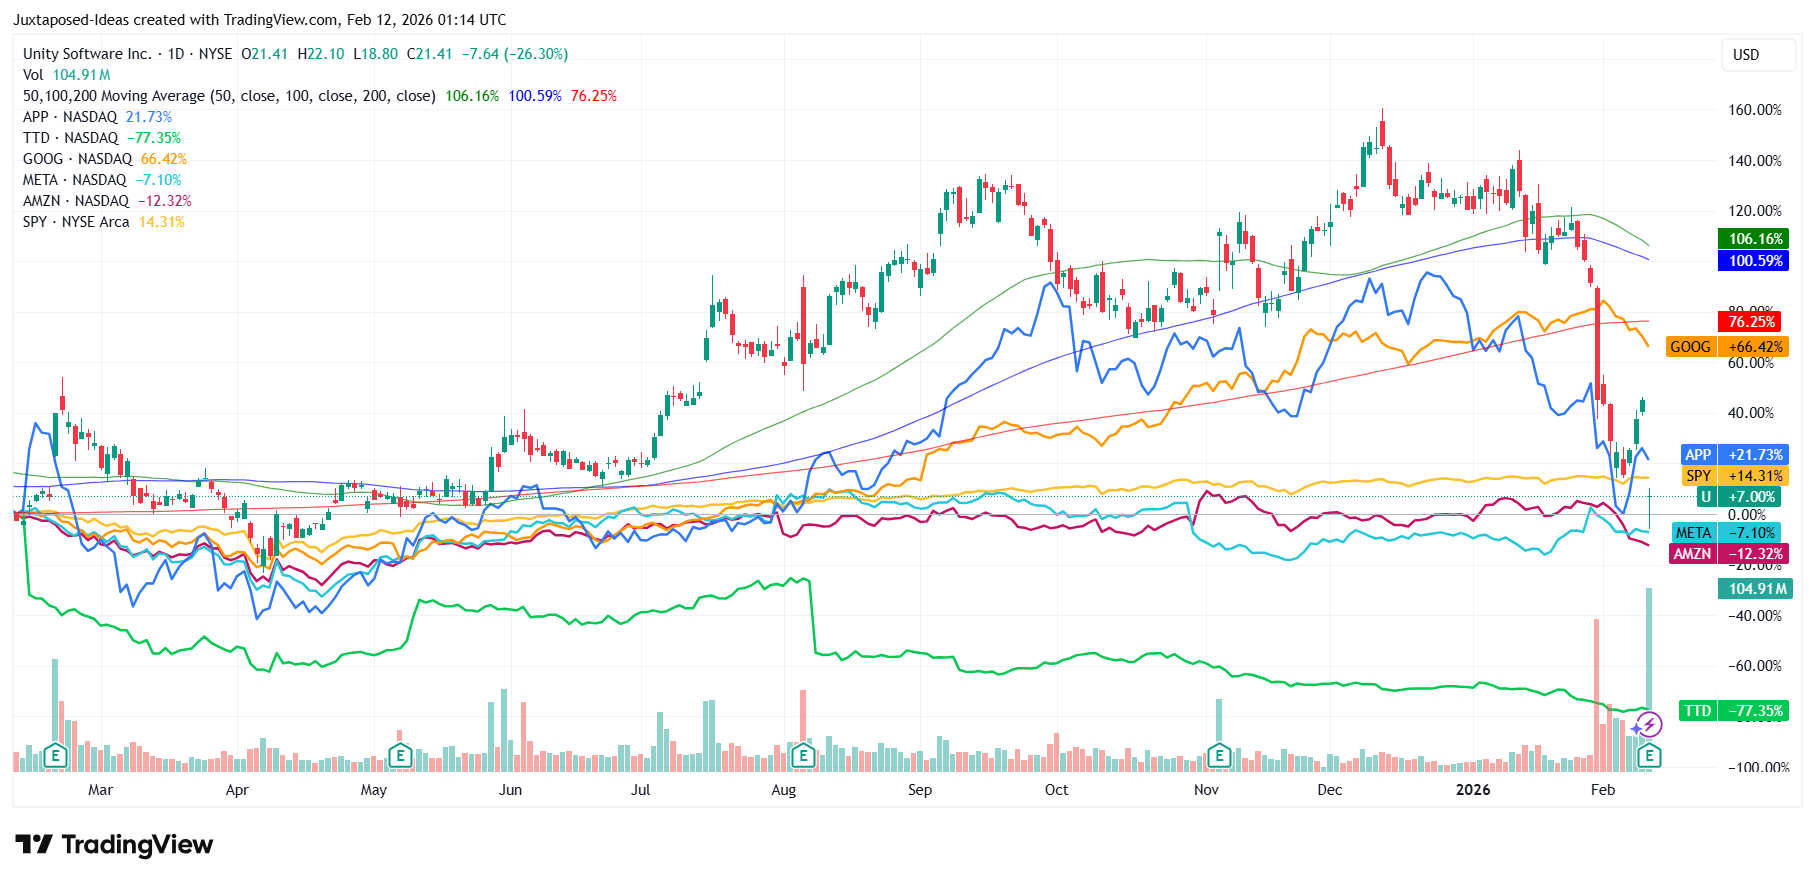Click the green 106.16% price label
The width and height of the screenshot is (1815, 882).
click(1753, 239)
